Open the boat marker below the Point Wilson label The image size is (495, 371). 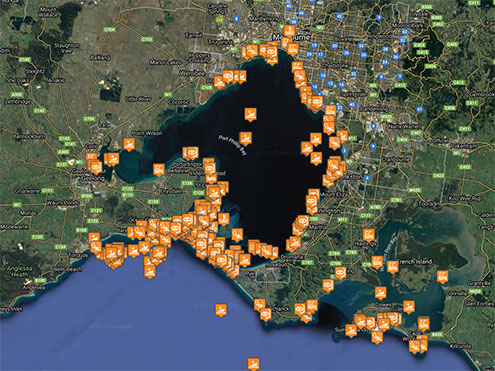tap(129, 144)
